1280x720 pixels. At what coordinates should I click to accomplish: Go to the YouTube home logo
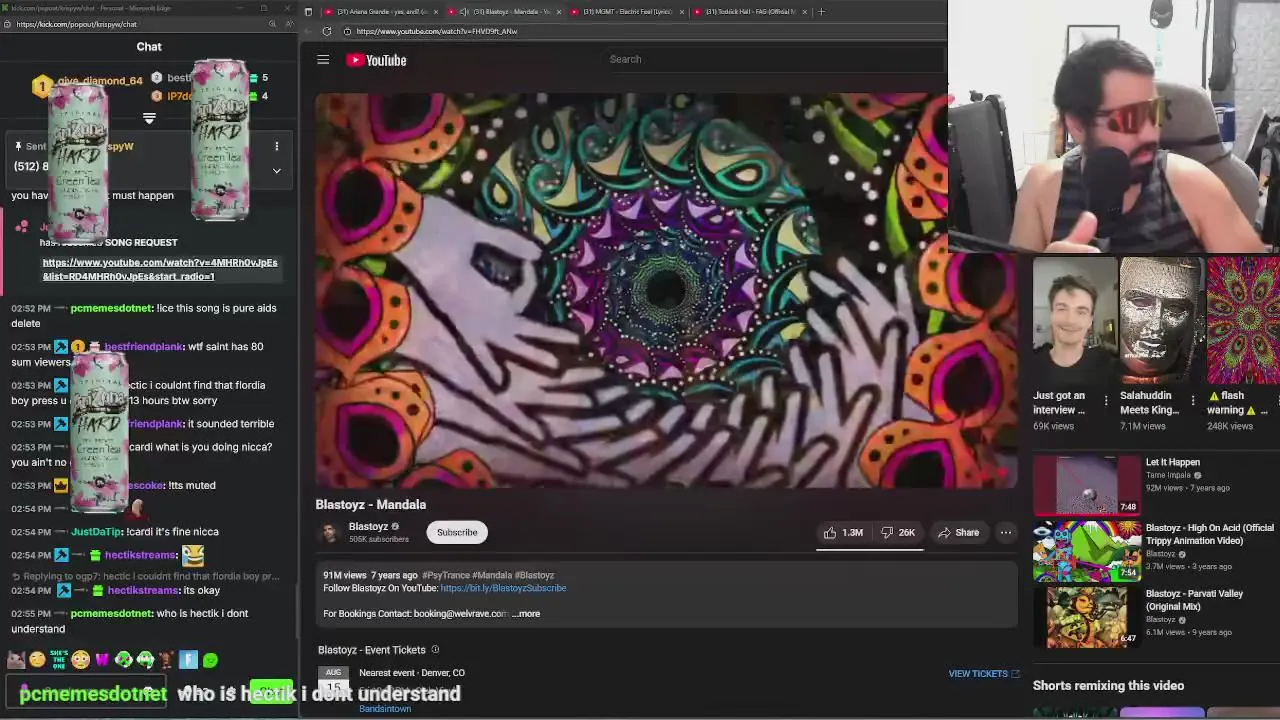coord(376,60)
